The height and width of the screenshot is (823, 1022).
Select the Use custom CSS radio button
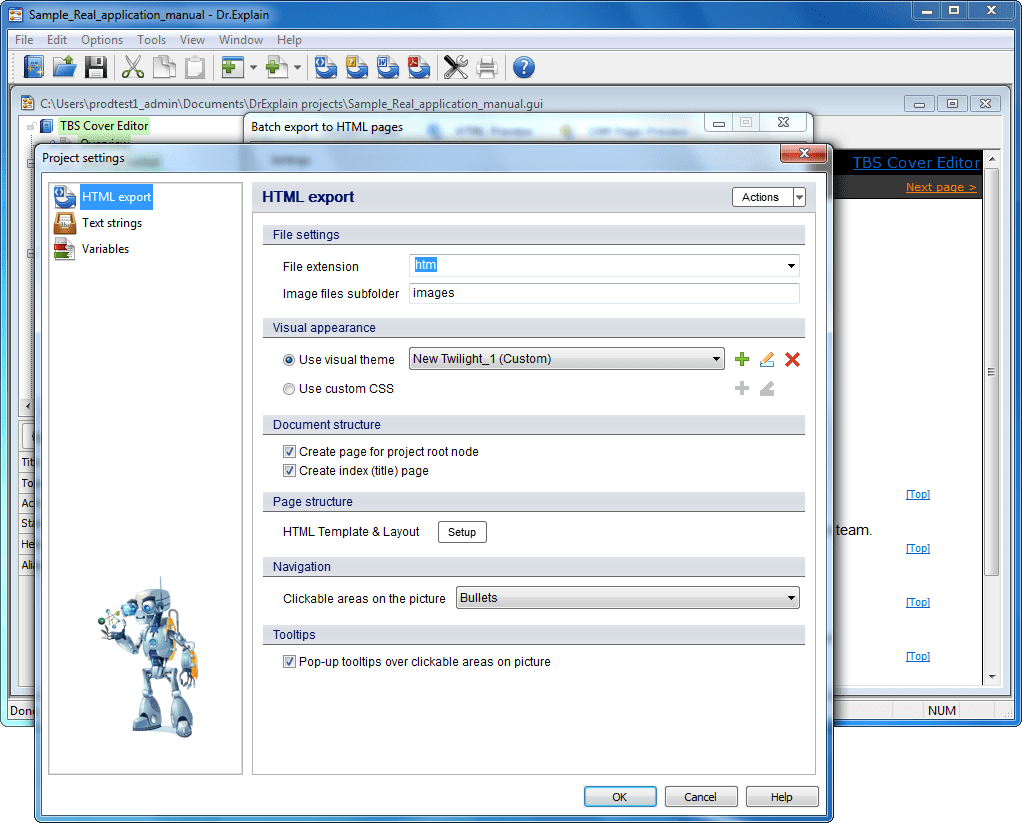(289, 389)
